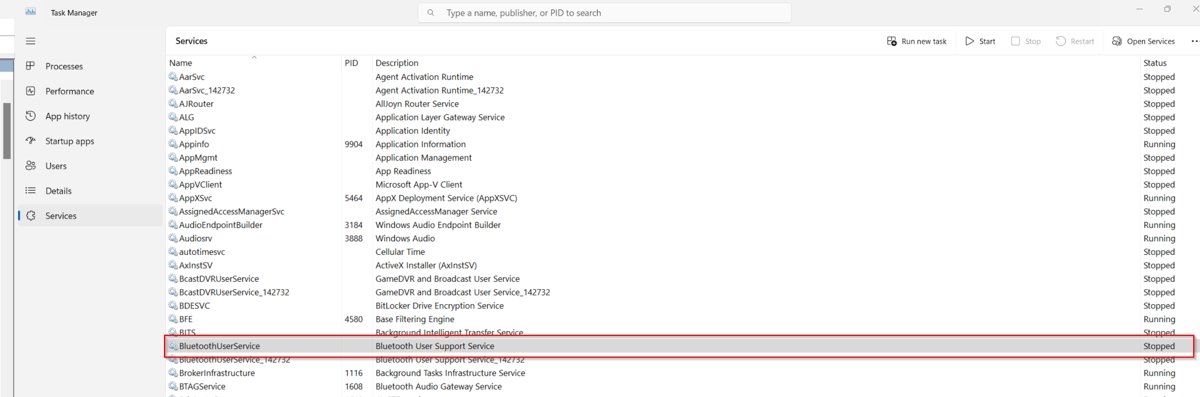Click the Services puzzle icon in sidebar

pyautogui.click(x=30, y=216)
